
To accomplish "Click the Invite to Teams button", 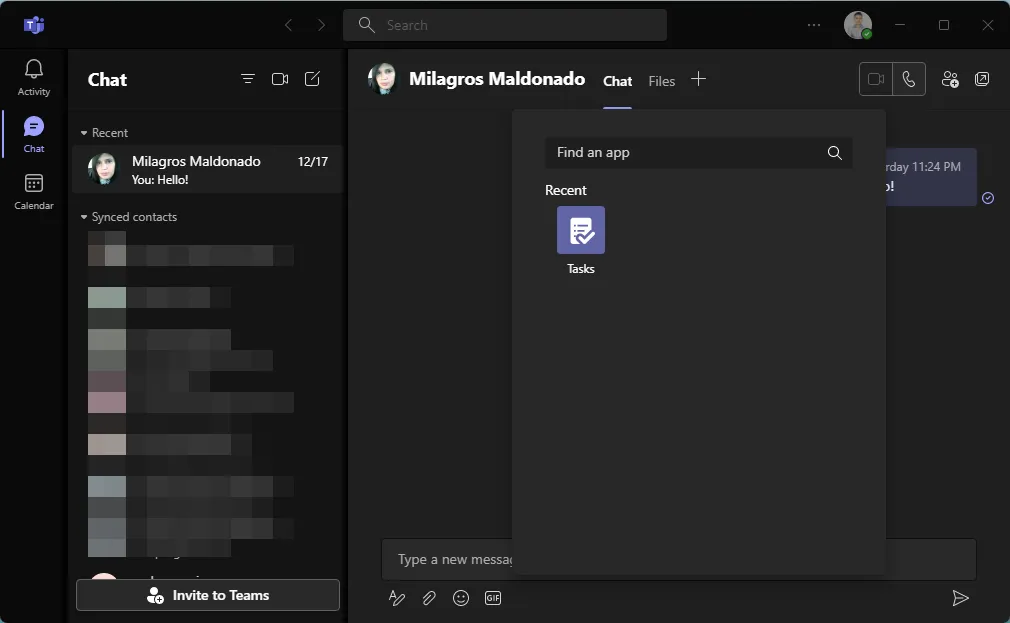I will tap(208, 595).
